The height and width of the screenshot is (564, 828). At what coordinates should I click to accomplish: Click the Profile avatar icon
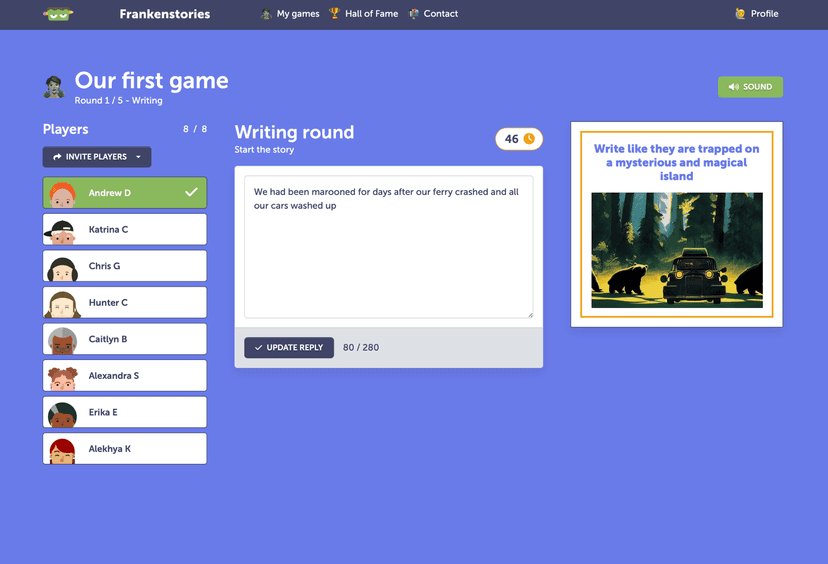740,14
